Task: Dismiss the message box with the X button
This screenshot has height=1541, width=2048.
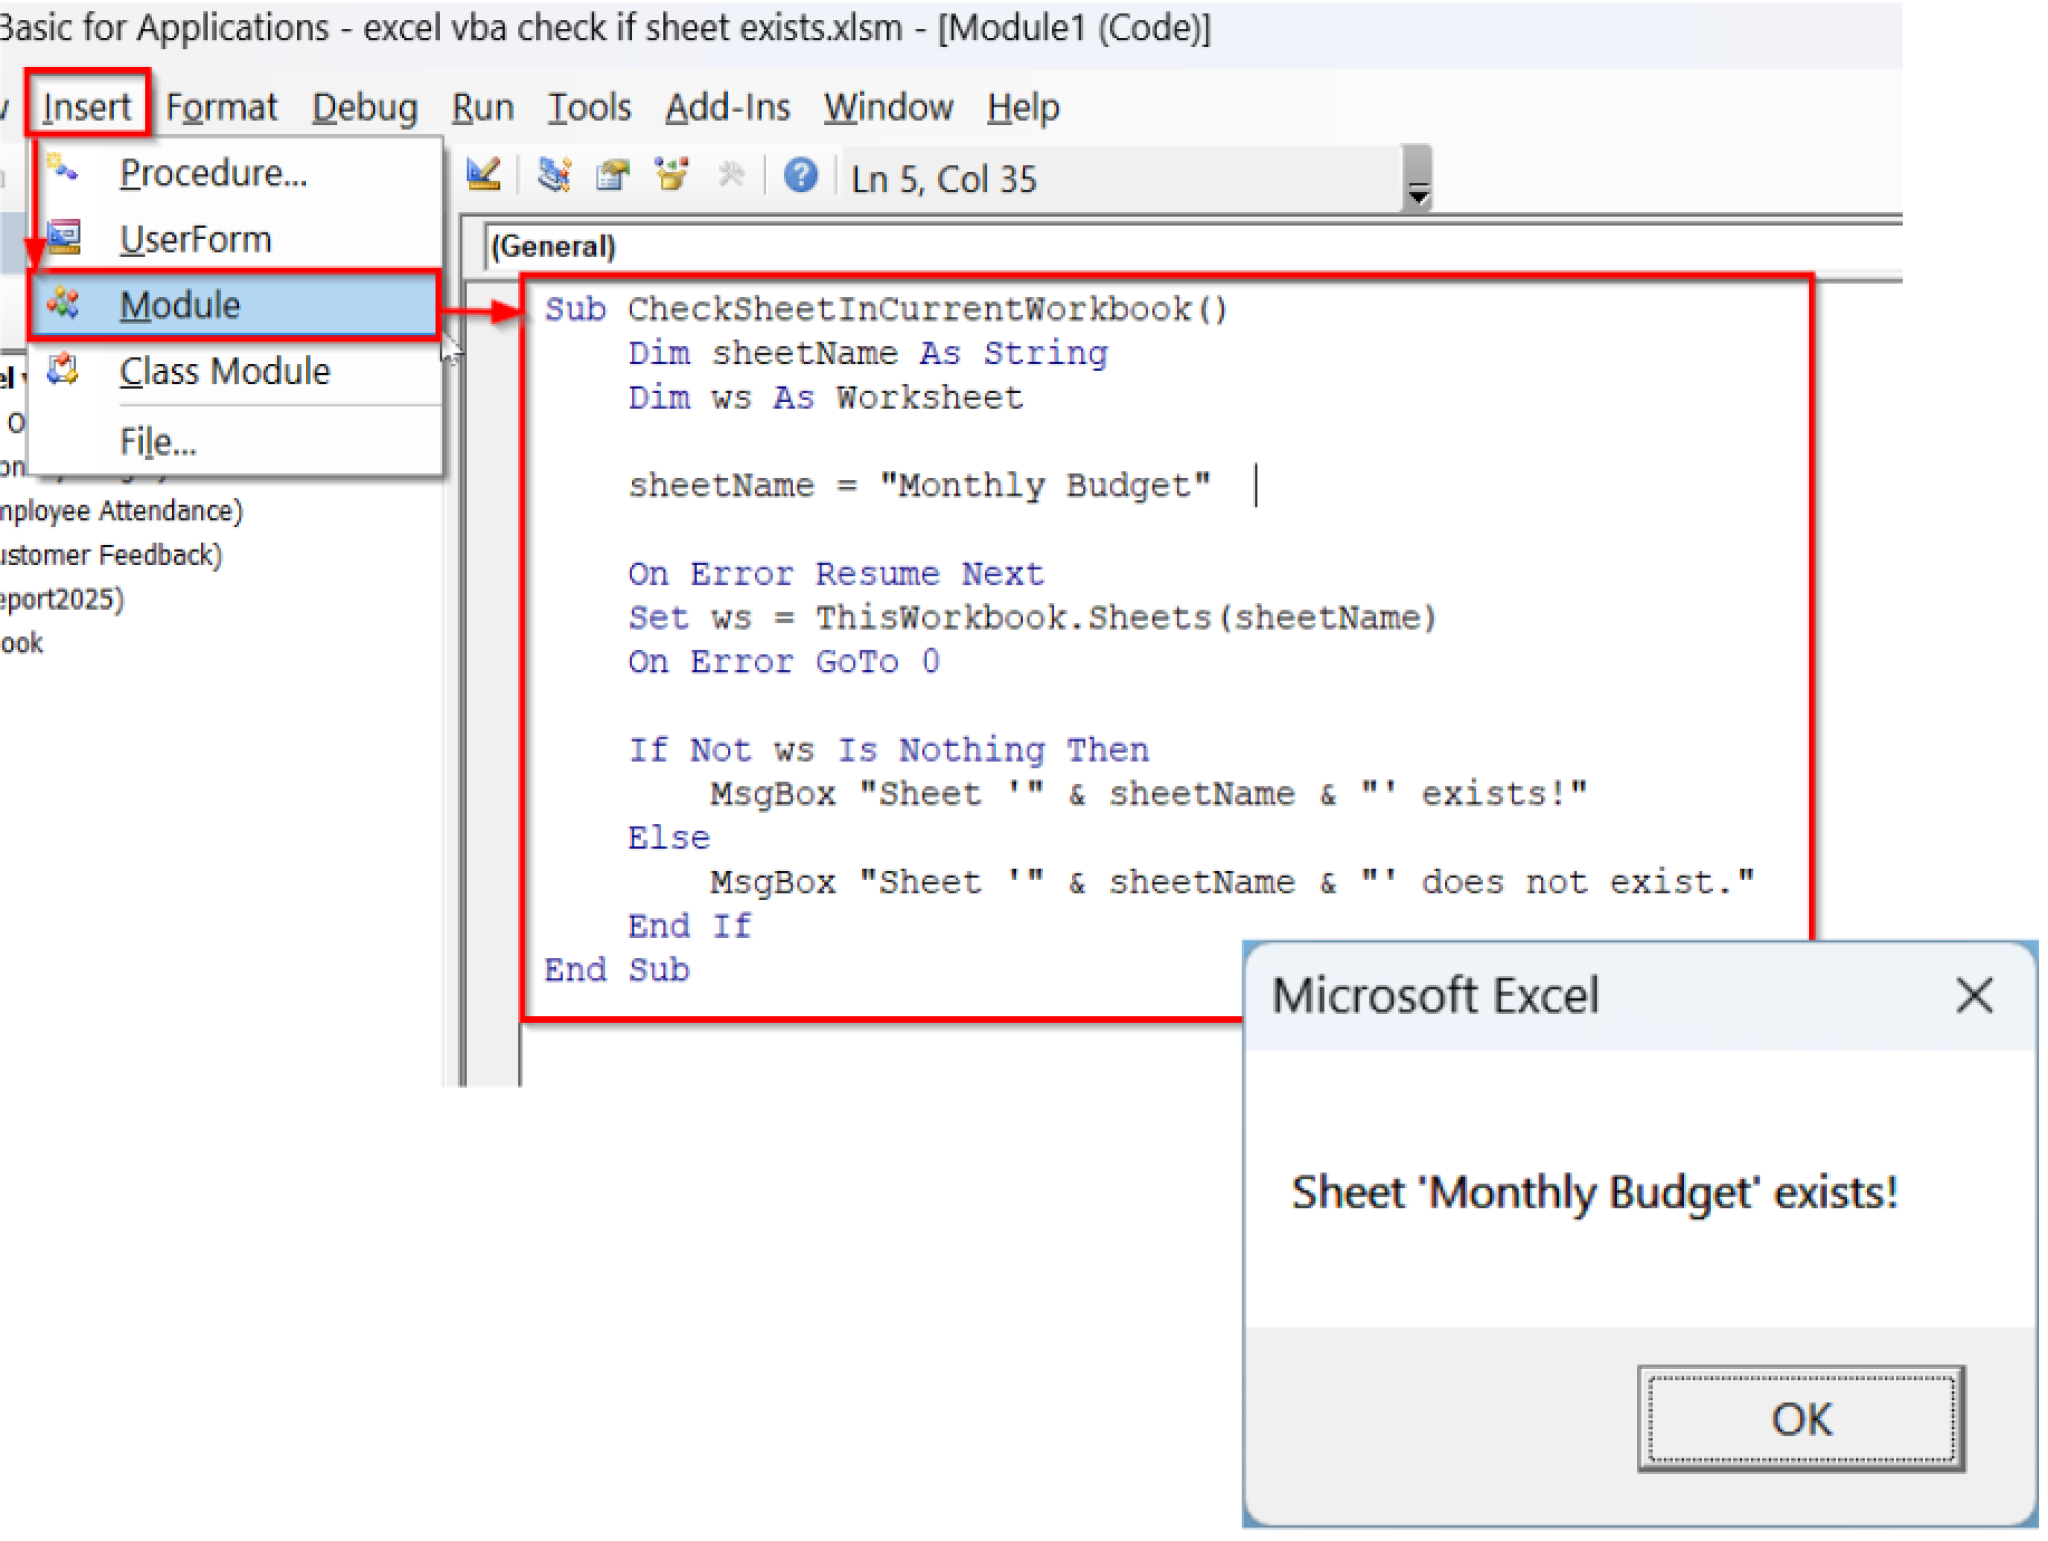Action: [1974, 995]
